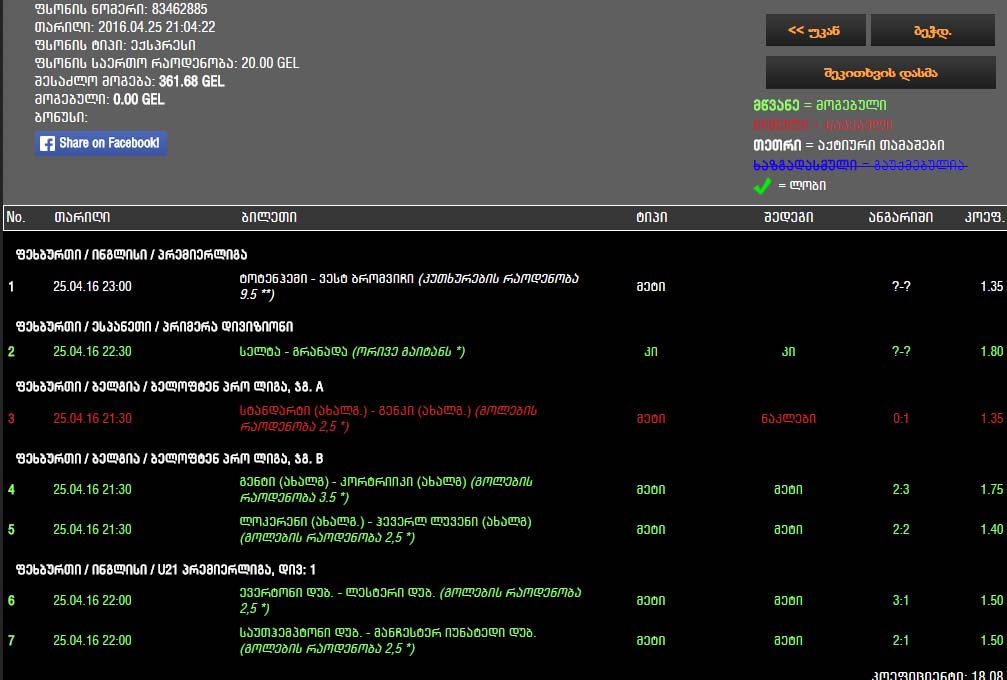The height and width of the screenshot is (680, 1007).
Task: Click the green checkmark legend icon
Action: pos(762,185)
